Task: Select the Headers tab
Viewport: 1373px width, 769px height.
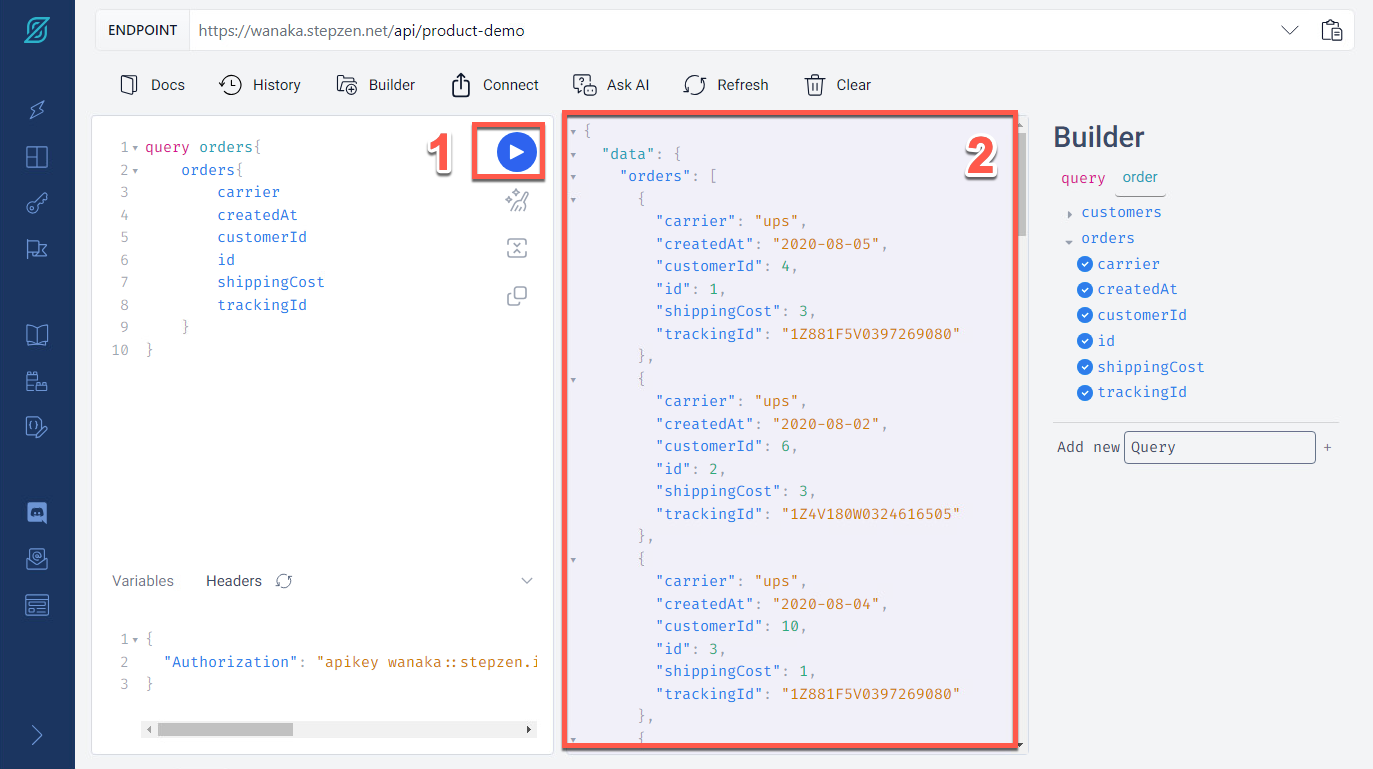Action: pos(233,581)
